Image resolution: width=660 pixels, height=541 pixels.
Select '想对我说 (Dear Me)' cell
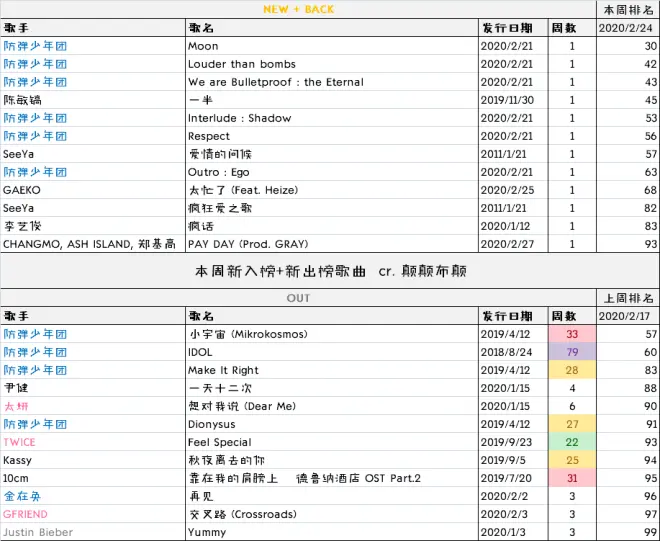pyautogui.click(x=332, y=406)
